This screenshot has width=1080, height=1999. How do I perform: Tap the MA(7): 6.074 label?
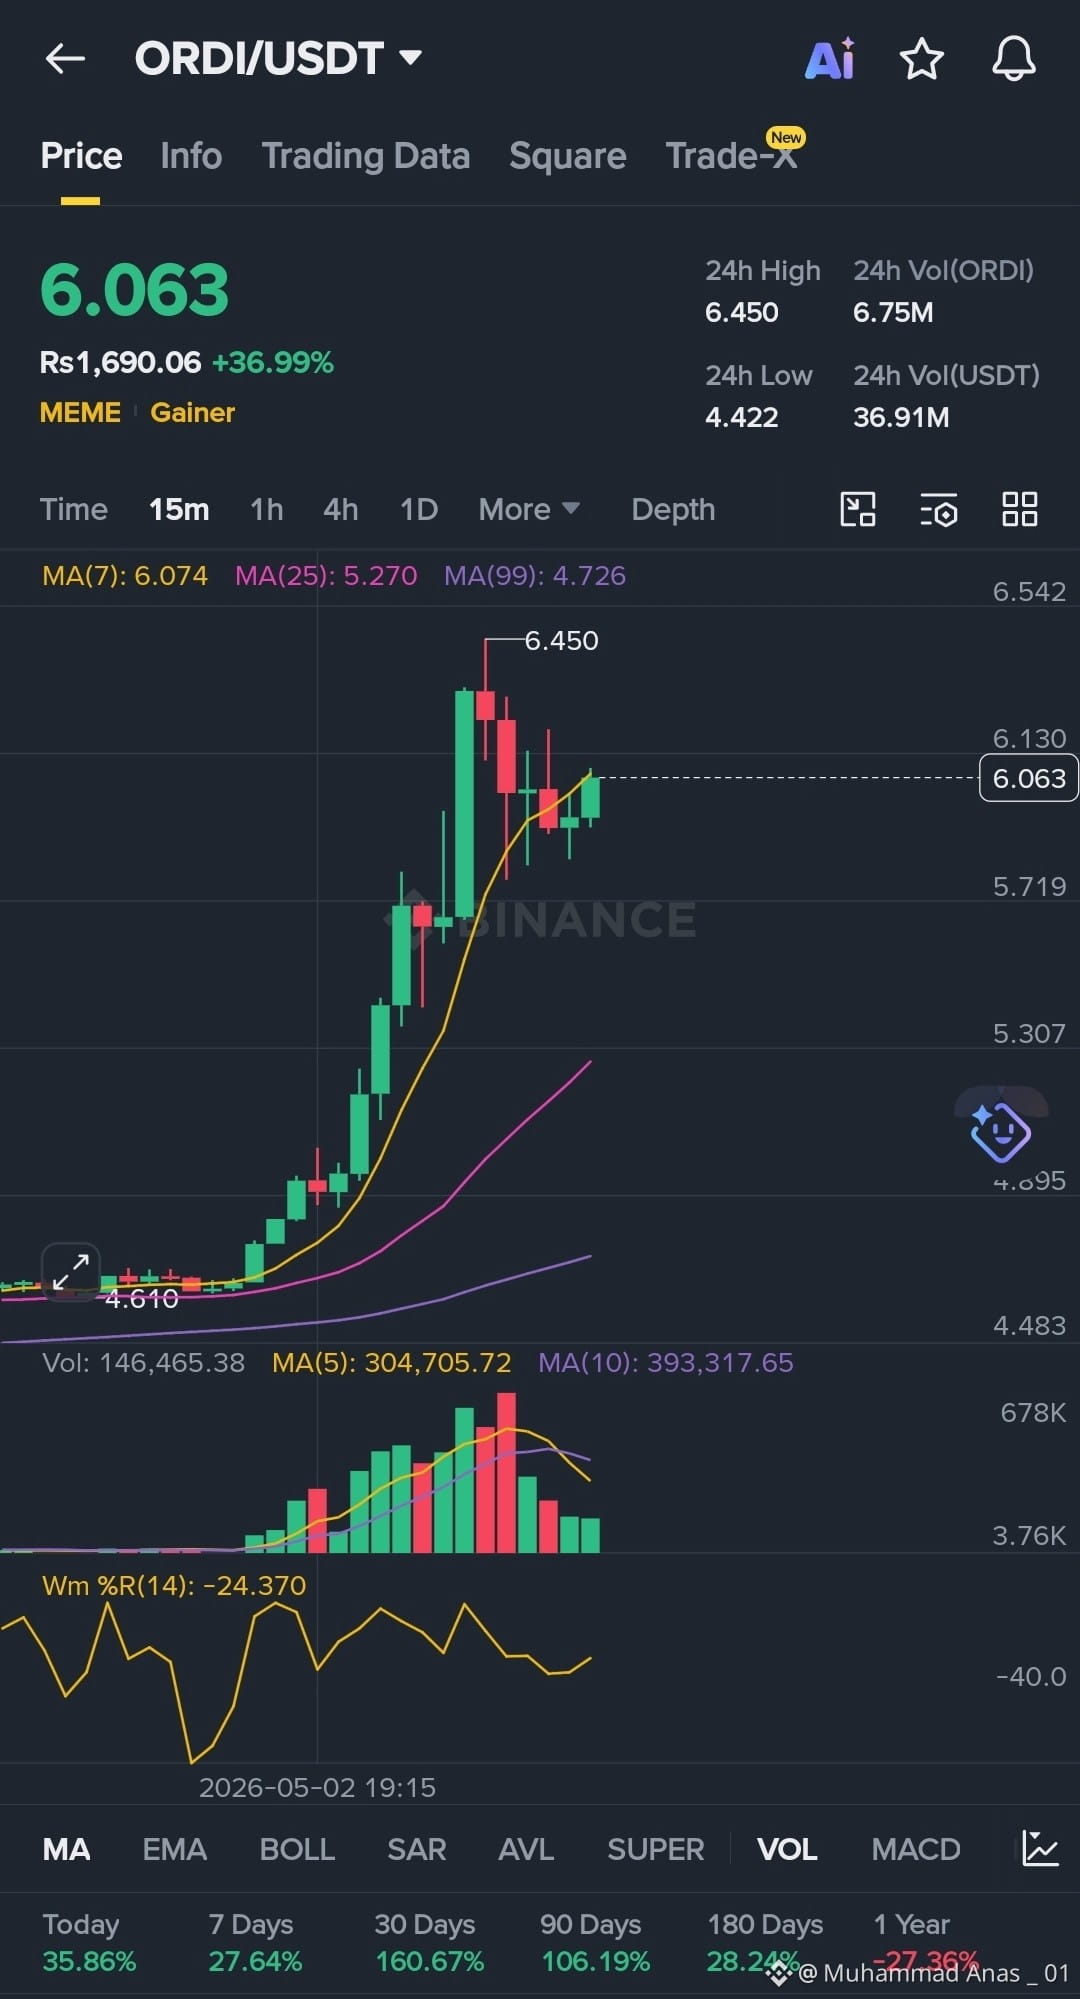coord(125,575)
